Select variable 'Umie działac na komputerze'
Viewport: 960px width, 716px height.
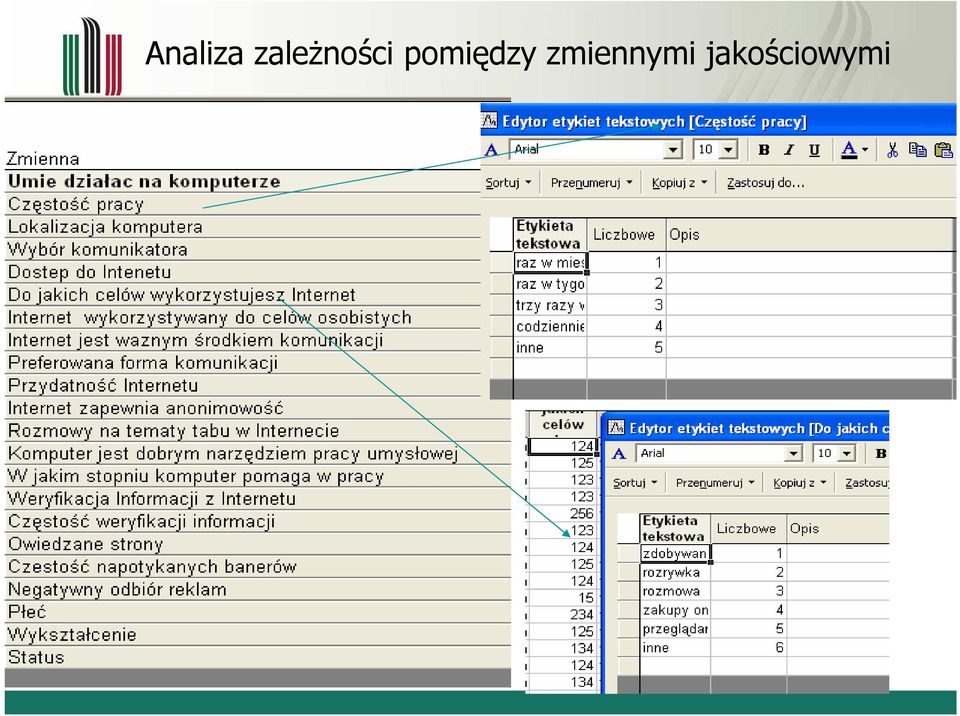click(243, 181)
